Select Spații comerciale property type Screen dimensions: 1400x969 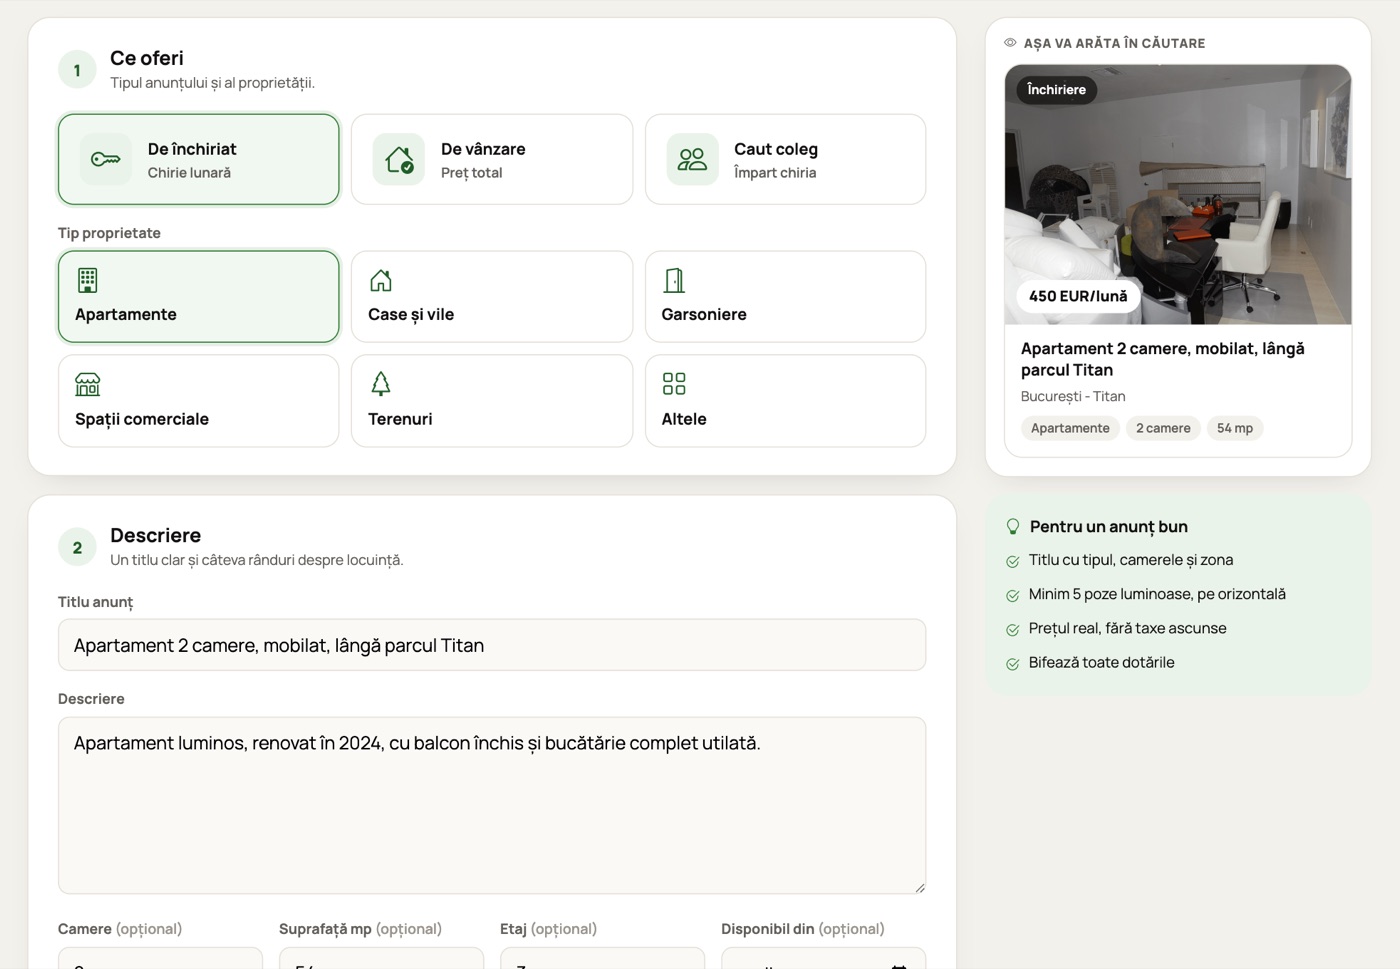click(199, 401)
